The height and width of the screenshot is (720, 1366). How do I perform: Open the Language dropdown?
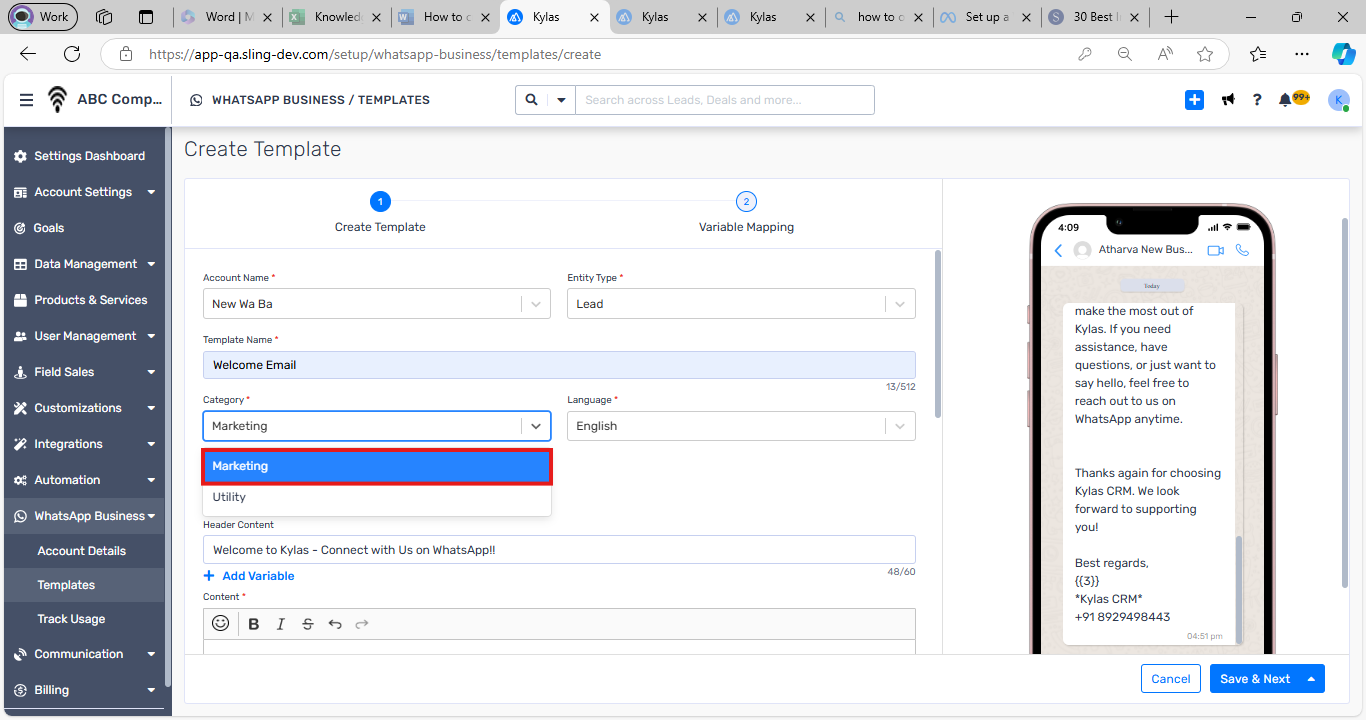pyautogui.click(x=741, y=426)
